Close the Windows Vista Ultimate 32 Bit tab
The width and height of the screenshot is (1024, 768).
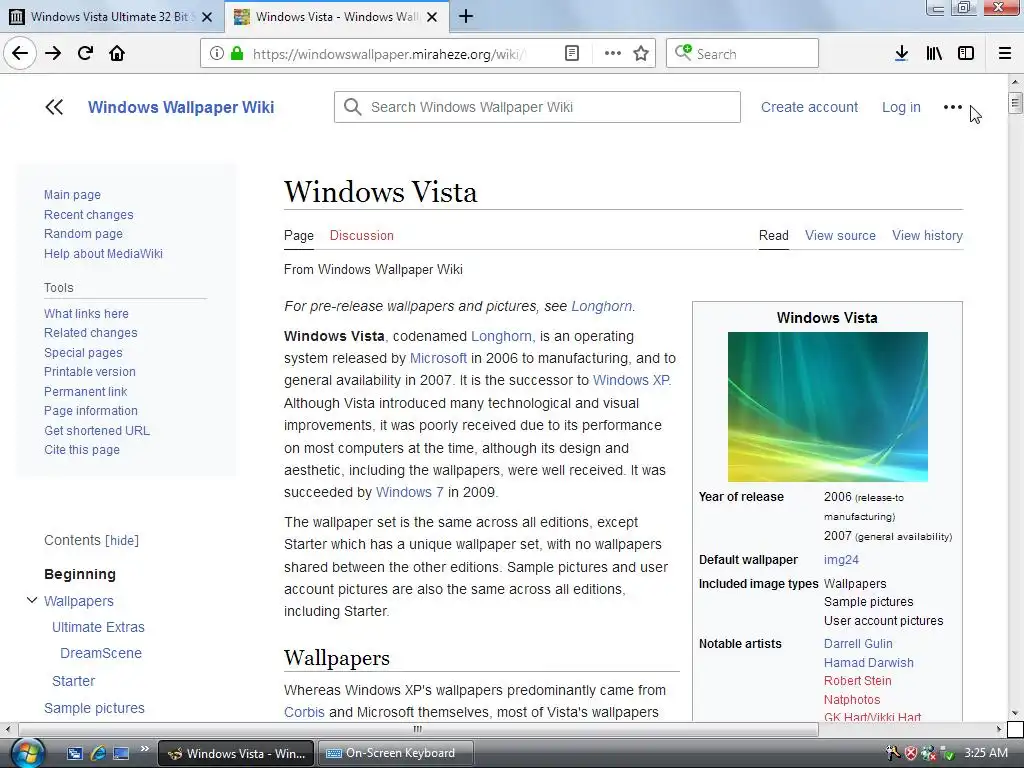pos(207,17)
